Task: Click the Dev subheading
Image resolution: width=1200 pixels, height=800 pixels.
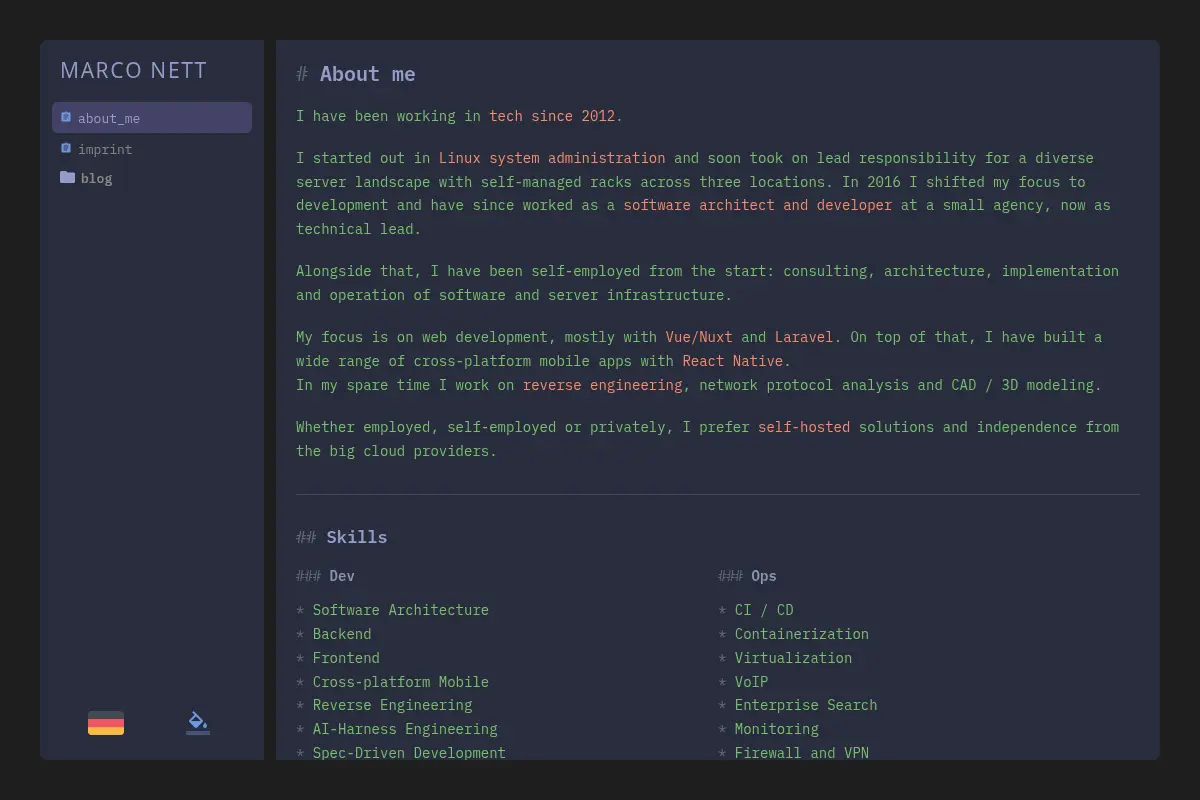Action: [342, 576]
